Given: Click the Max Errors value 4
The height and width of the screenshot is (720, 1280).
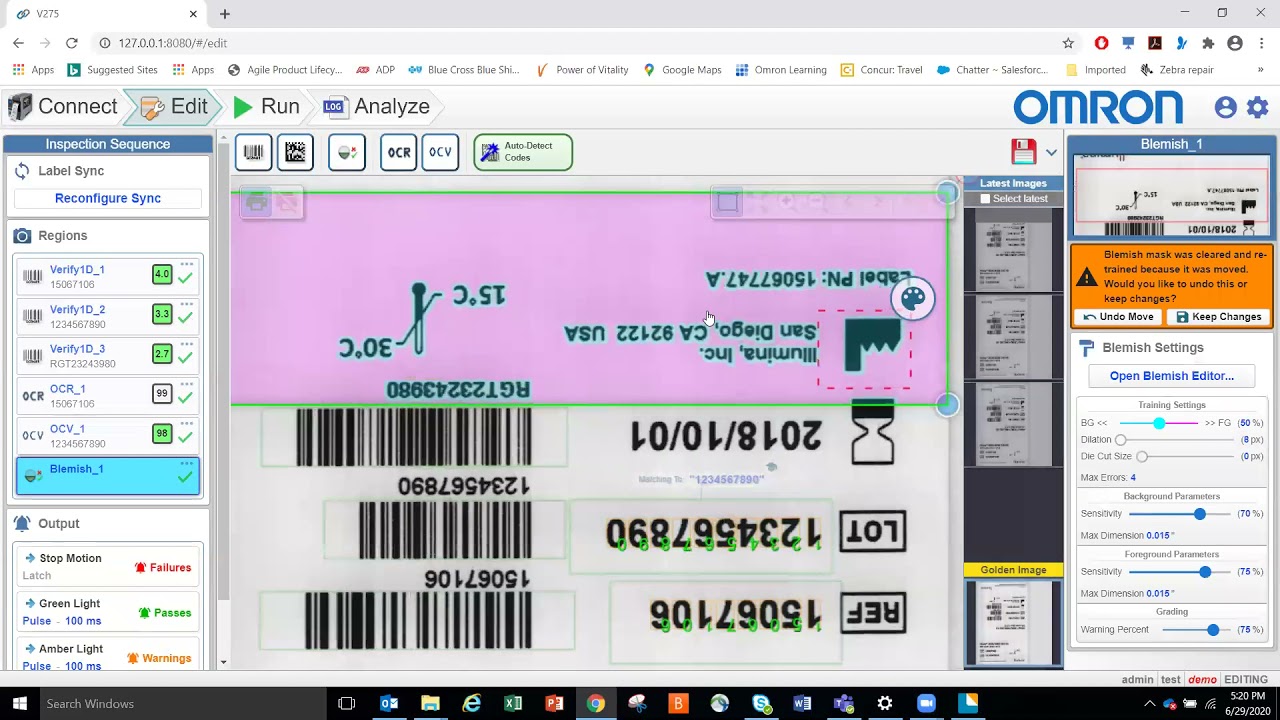Looking at the screenshot, I should (1133, 478).
